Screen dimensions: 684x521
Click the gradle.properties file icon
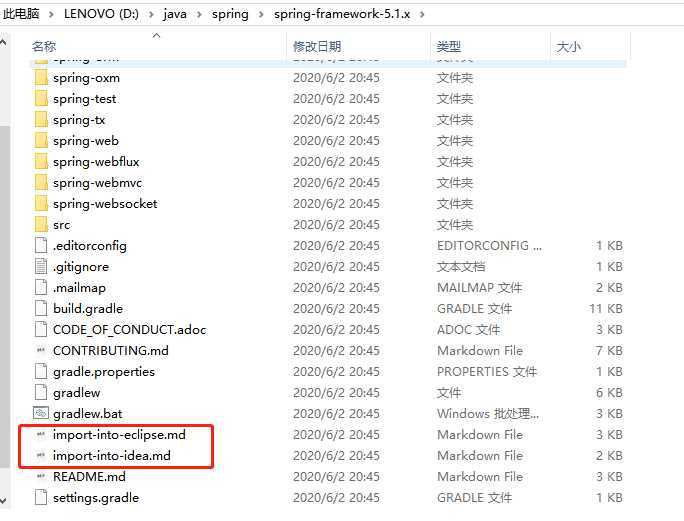point(41,371)
